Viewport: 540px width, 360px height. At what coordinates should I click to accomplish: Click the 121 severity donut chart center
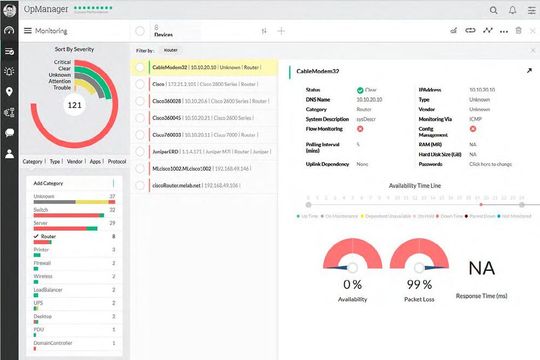click(x=74, y=105)
